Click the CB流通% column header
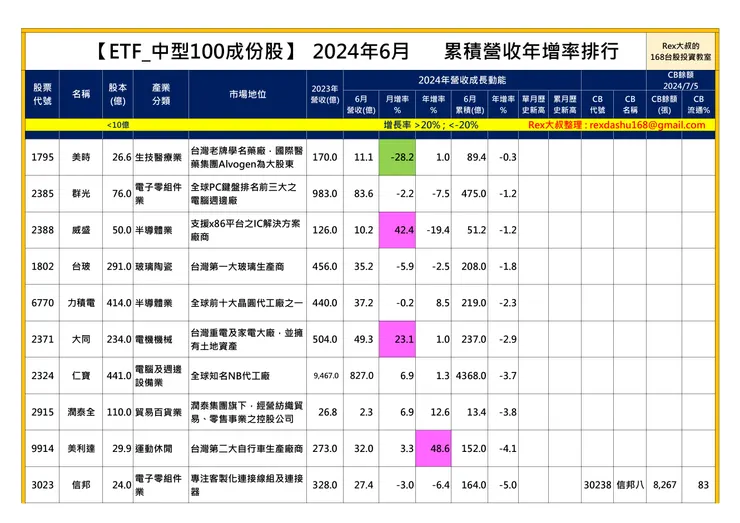 tap(698, 104)
